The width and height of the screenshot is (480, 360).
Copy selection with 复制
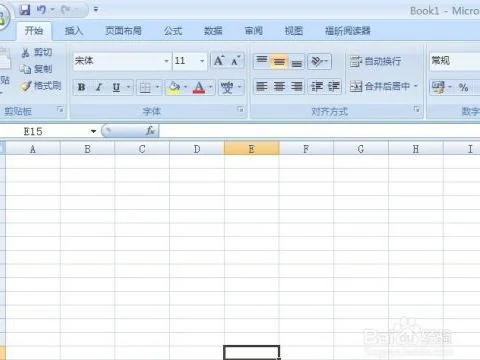(x=36, y=69)
